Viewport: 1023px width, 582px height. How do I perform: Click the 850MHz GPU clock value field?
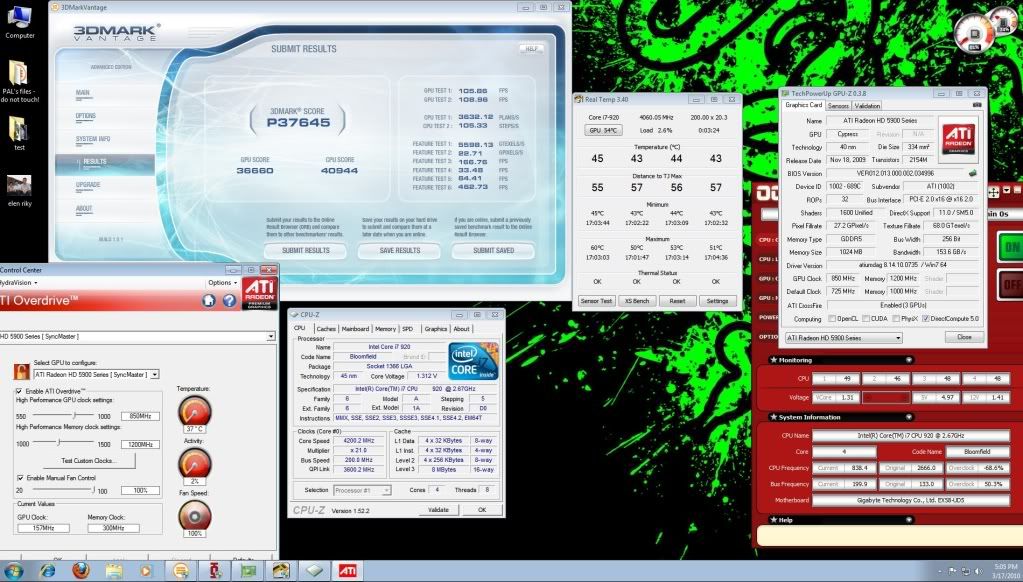140,416
